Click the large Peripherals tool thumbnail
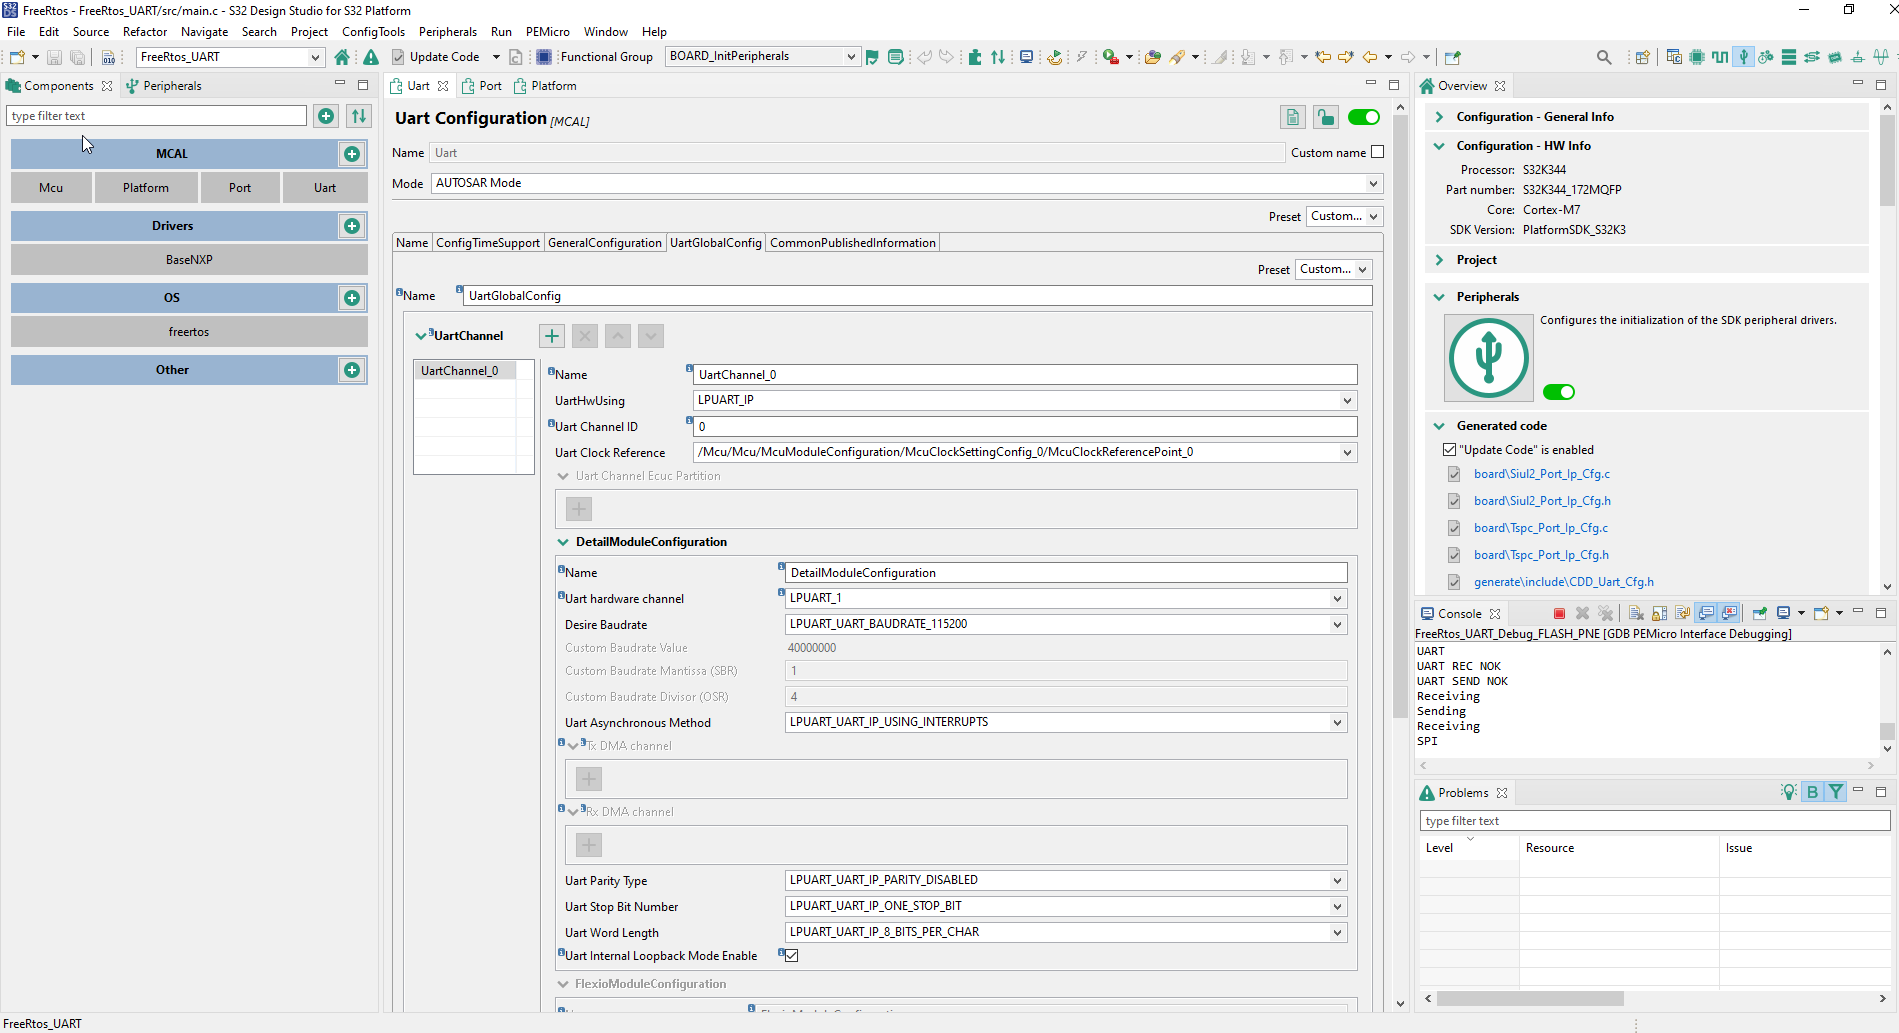 pyautogui.click(x=1489, y=358)
